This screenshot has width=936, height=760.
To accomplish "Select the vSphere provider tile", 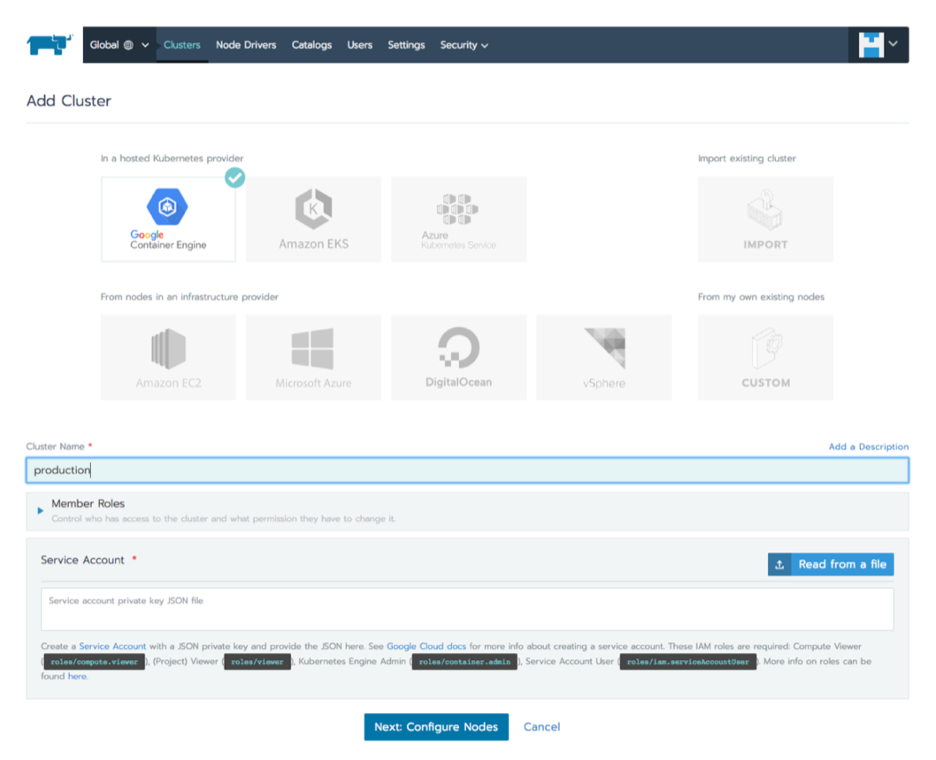I will coord(604,357).
